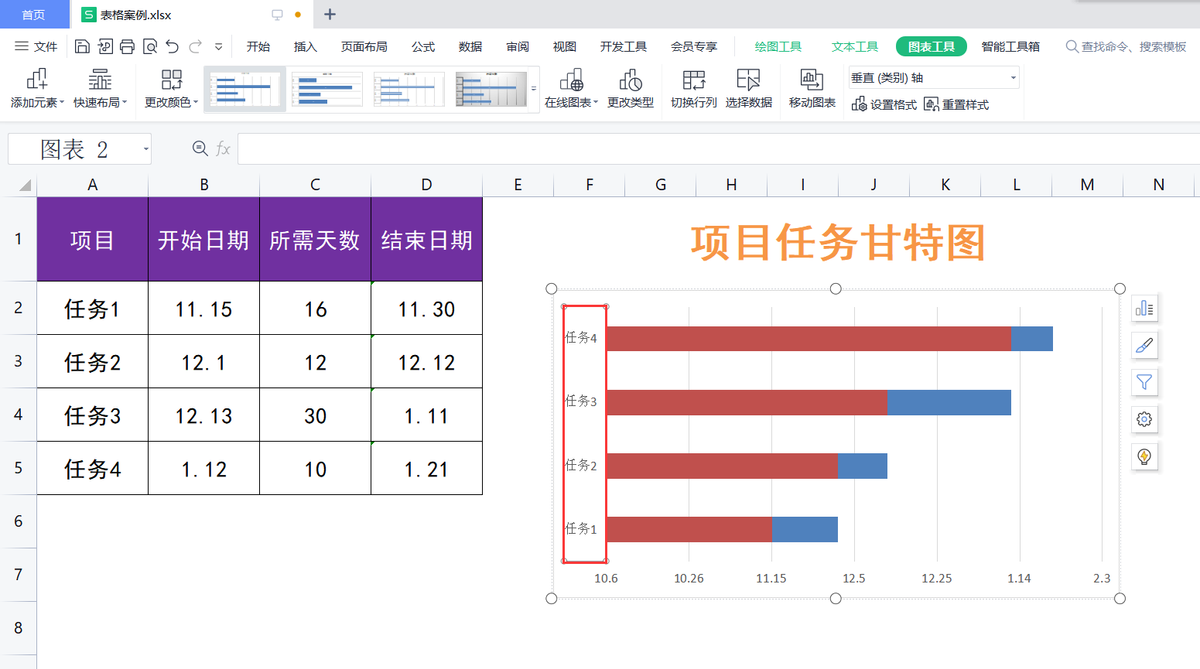
Task: Click cell 任务1
Action: [x=93, y=309]
